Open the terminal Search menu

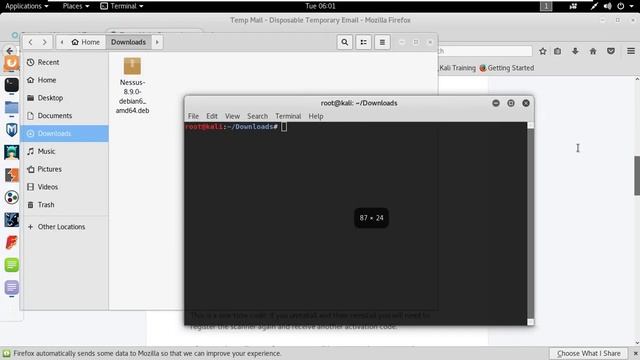[x=258, y=116]
